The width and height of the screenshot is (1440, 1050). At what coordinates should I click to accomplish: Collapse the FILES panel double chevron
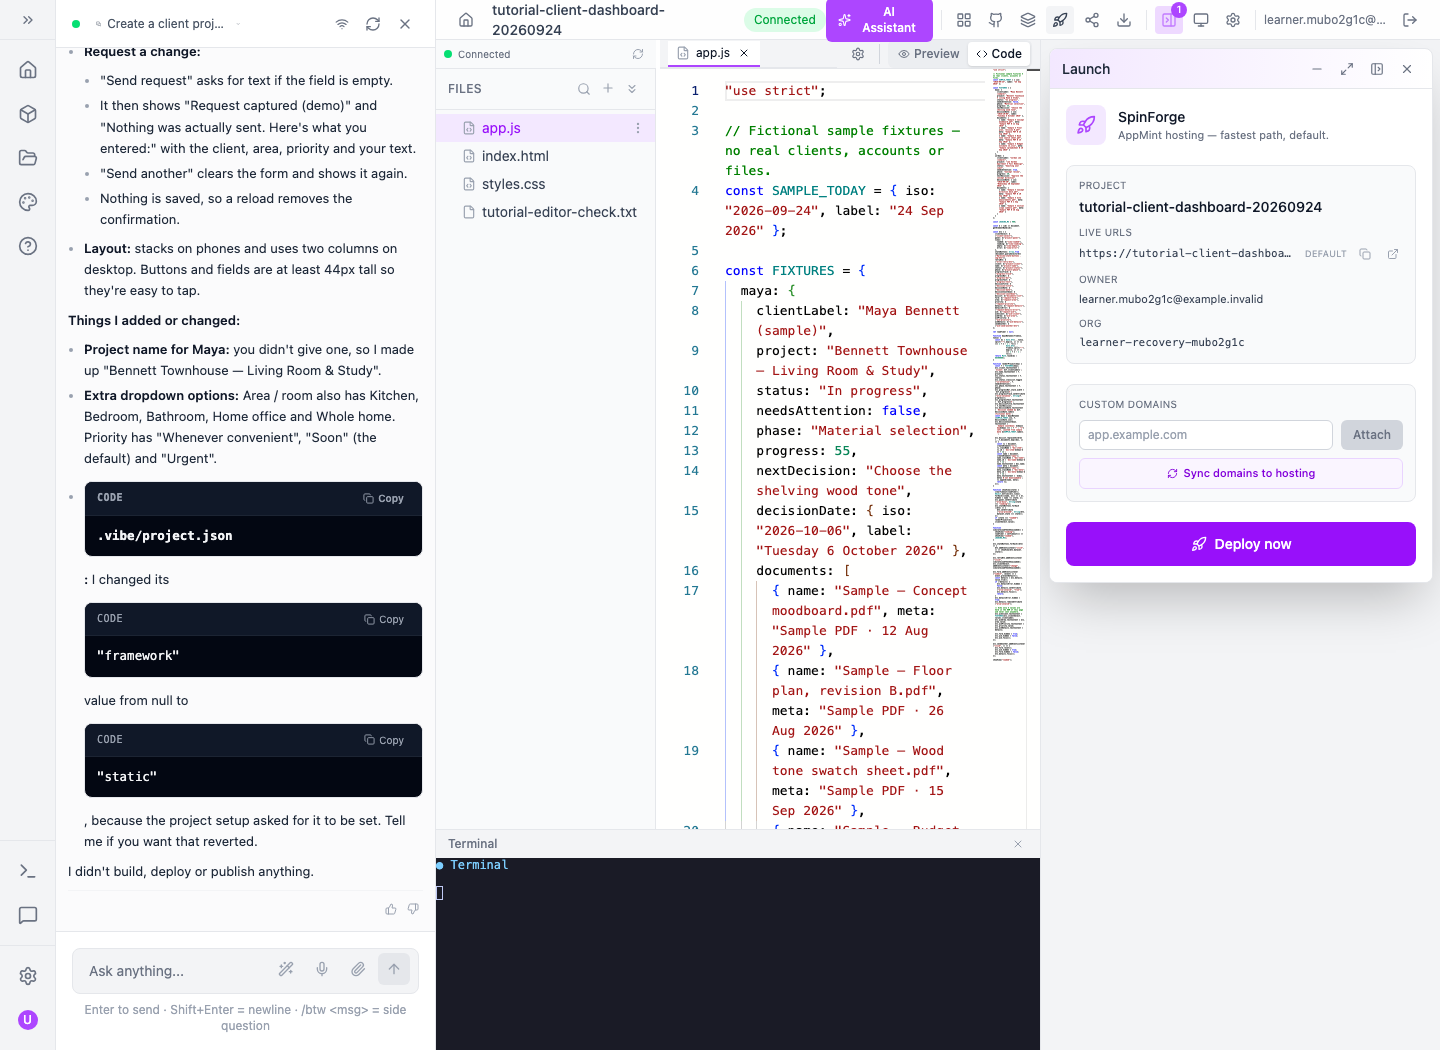[632, 89]
